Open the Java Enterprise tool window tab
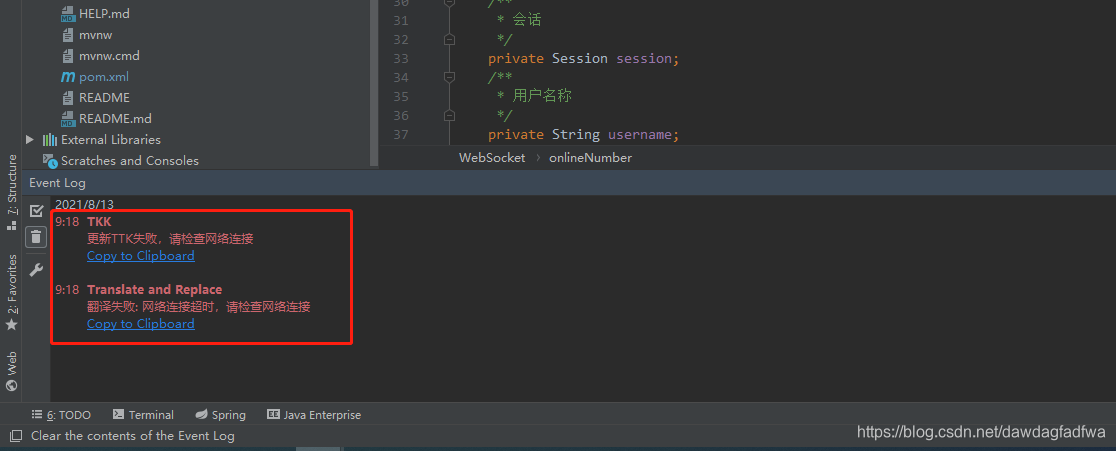Image resolution: width=1116 pixels, height=451 pixels. click(x=314, y=415)
